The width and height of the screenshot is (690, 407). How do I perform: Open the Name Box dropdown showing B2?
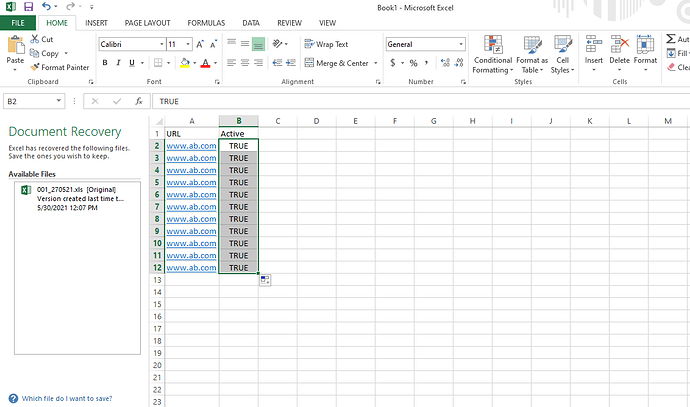[59, 101]
